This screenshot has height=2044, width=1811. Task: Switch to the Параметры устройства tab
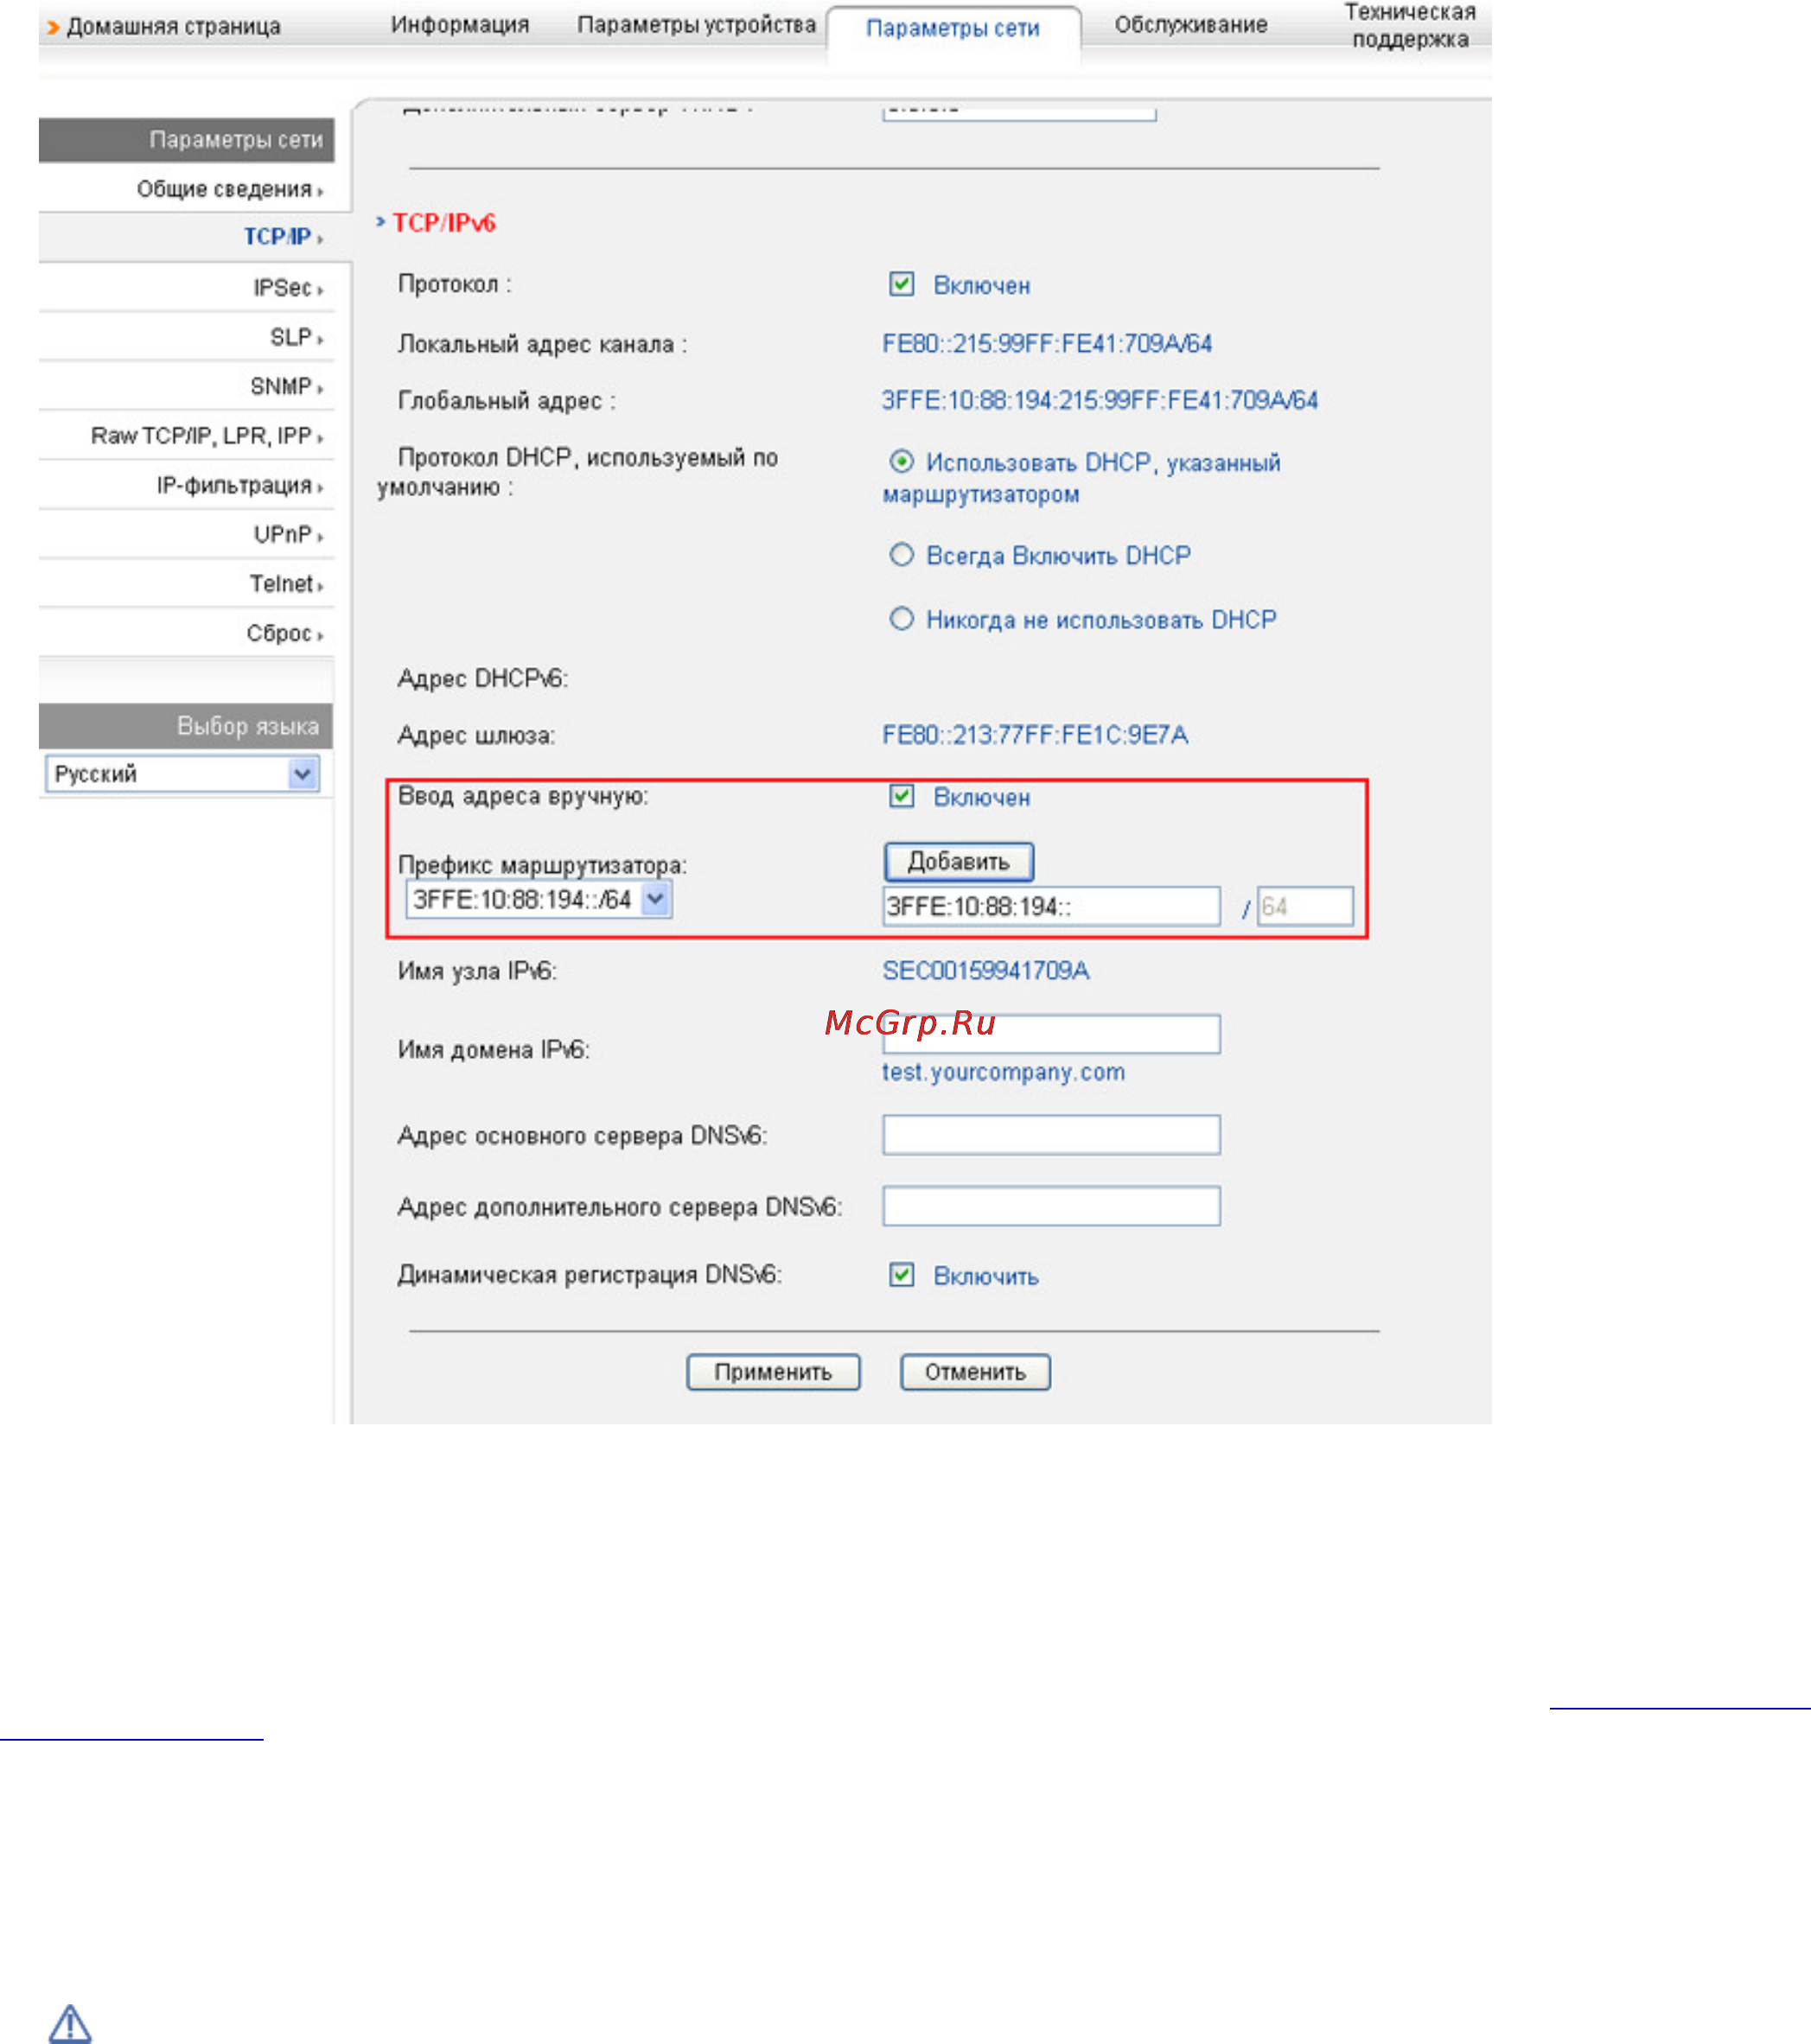pos(696,25)
